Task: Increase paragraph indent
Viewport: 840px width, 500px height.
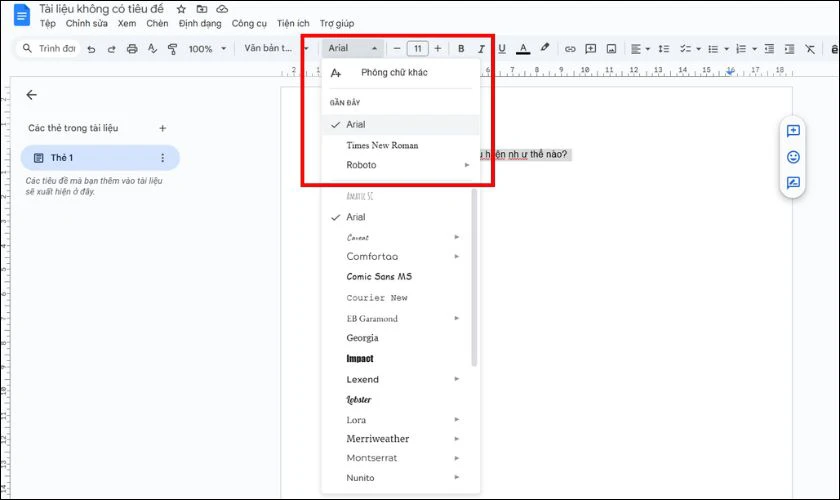Action: click(x=790, y=49)
